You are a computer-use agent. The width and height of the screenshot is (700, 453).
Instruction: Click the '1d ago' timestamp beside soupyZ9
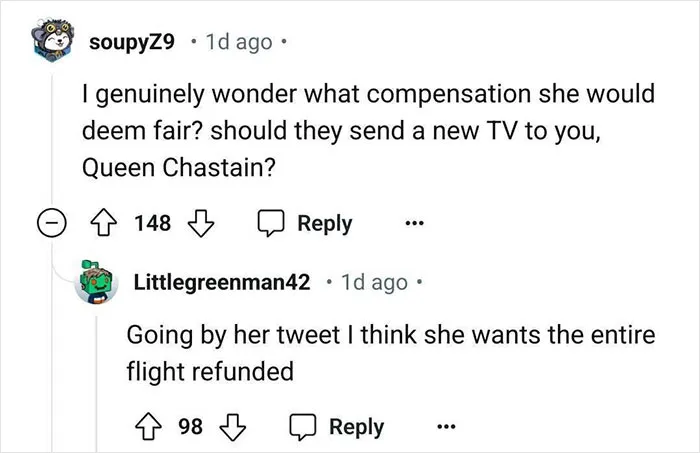[x=239, y=42]
